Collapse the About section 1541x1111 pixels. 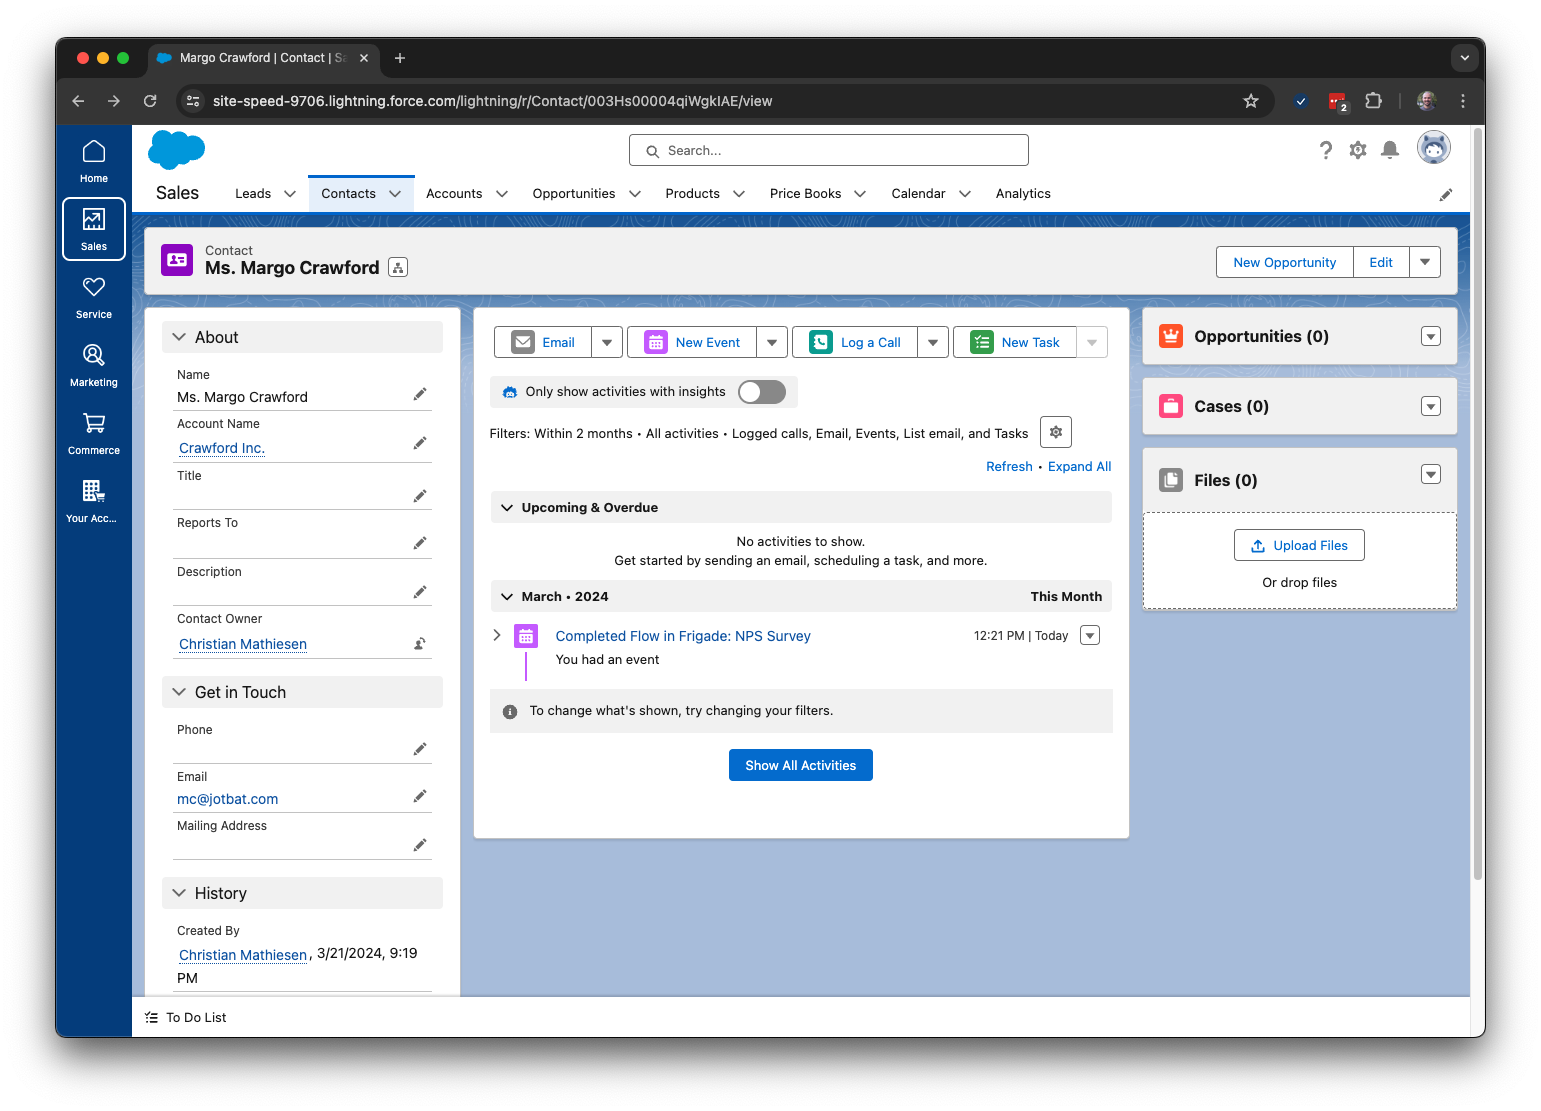point(179,337)
